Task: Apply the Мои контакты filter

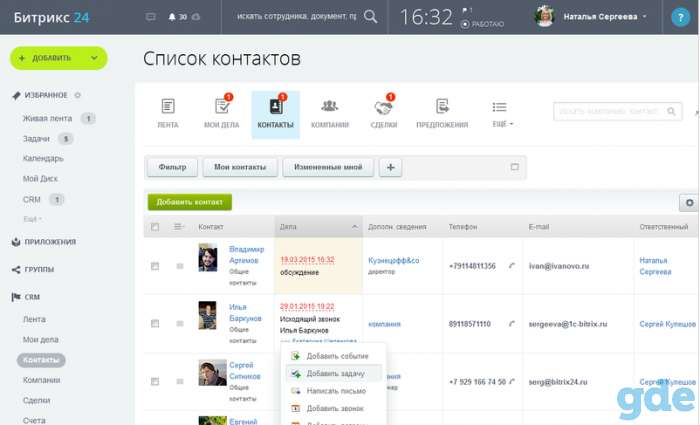Action: coord(240,167)
